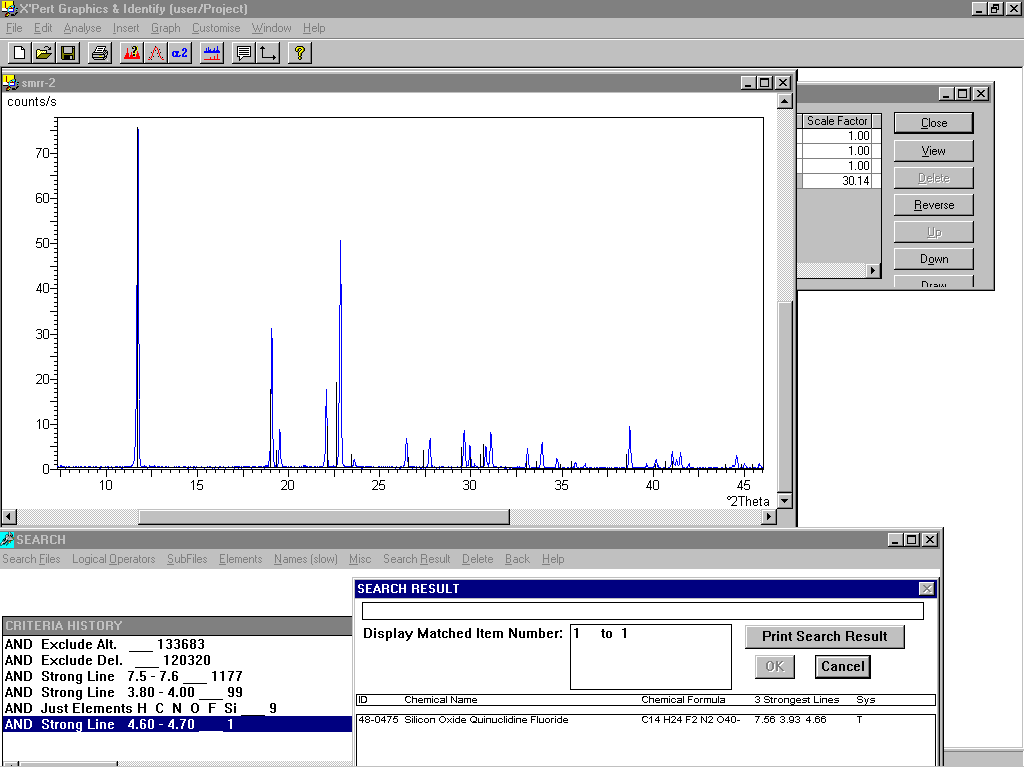Image resolution: width=1024 pixels, height=768 pixels.
Task: Select the Silicon Oxide Quinuclidine Fluoride result
Action: (x=486, y=720)
